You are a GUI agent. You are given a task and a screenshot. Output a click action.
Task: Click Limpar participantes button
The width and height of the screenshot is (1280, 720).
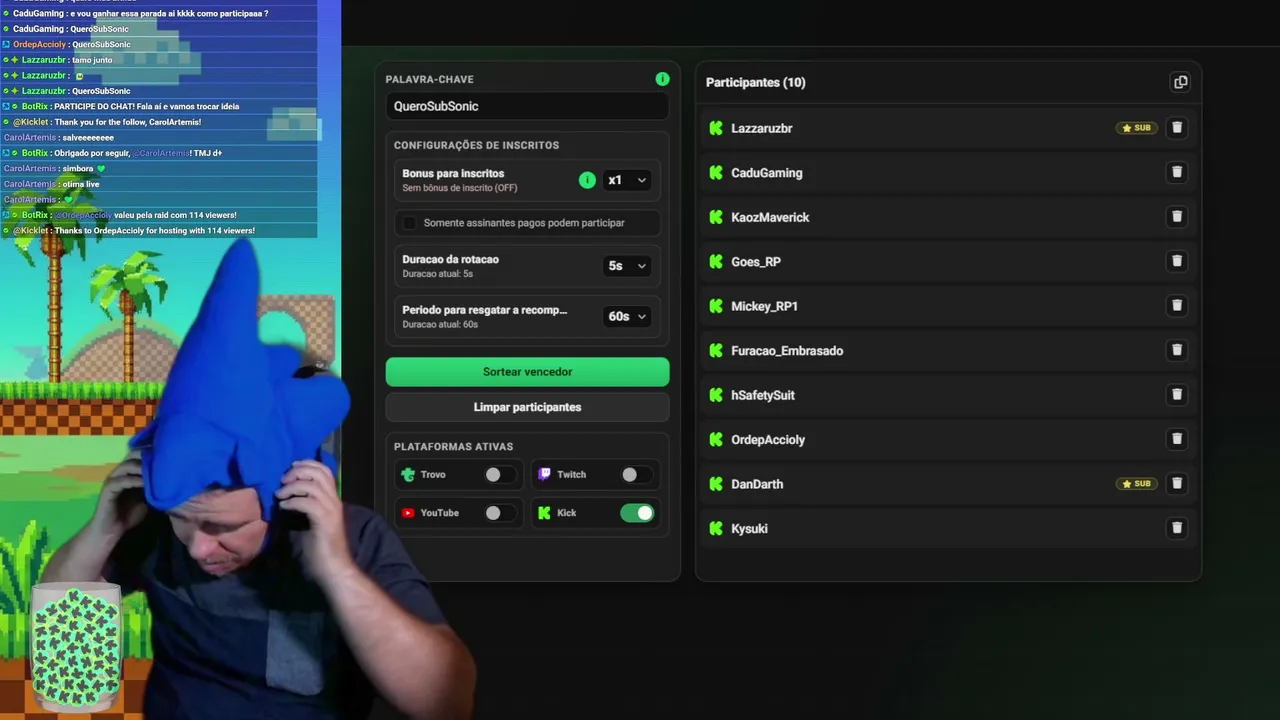(527, 407)
